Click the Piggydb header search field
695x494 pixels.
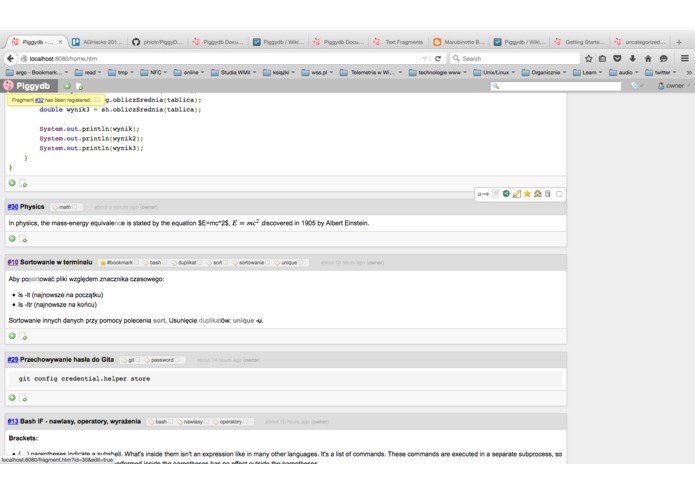(555, 86)
